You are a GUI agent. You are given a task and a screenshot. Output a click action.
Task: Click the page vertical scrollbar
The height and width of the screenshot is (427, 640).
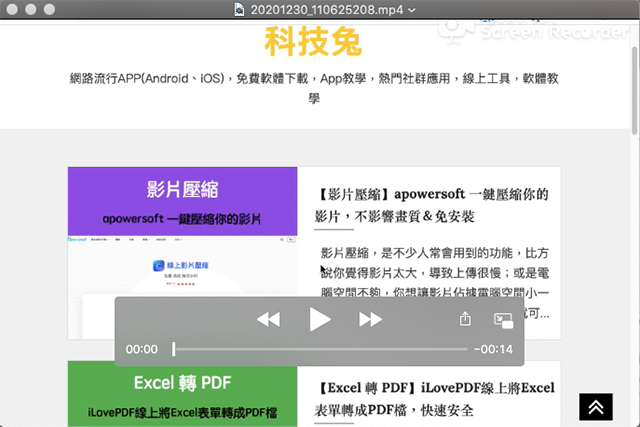[634, 91]
